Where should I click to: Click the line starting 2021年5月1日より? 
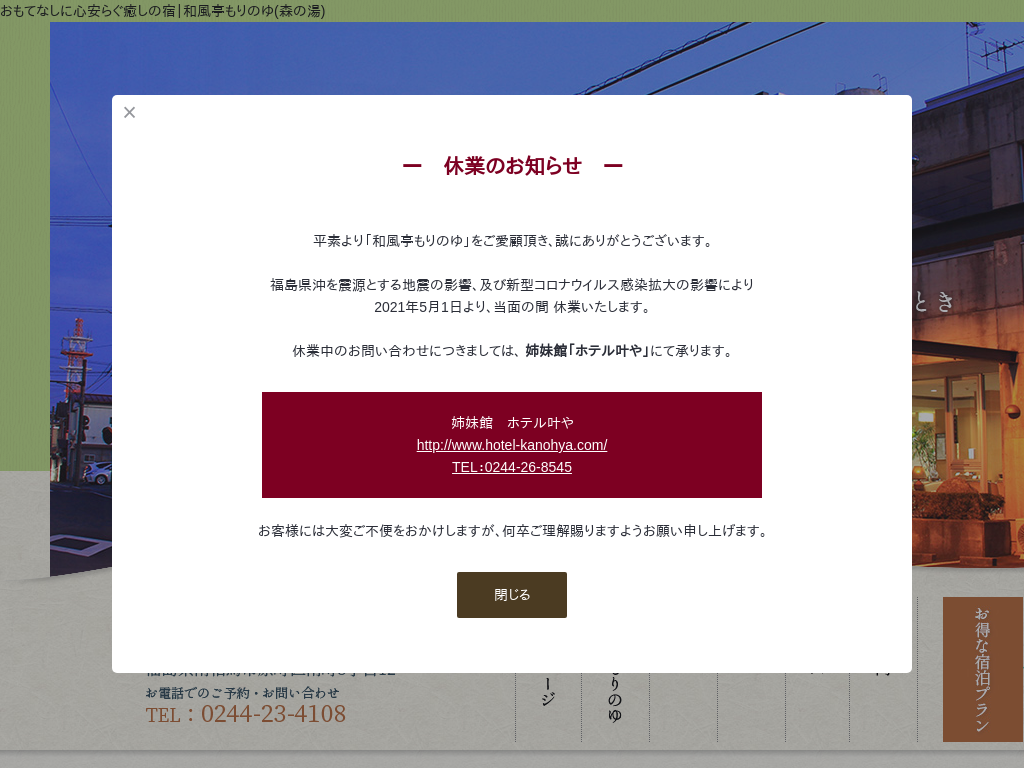(512, 307)
